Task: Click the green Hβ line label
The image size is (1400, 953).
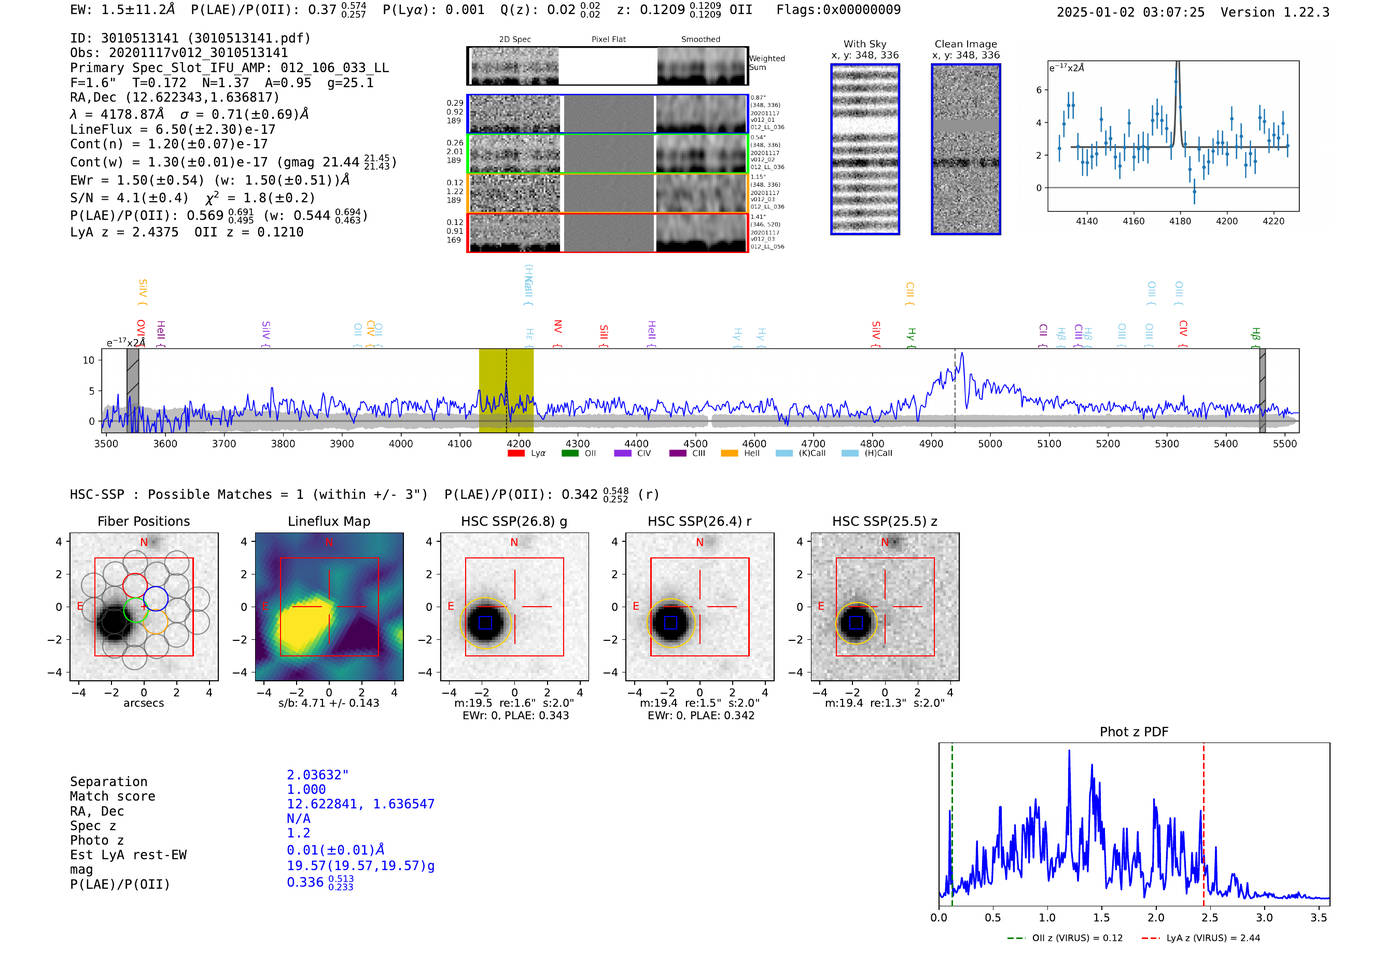Action: (x=1256, y=336)
